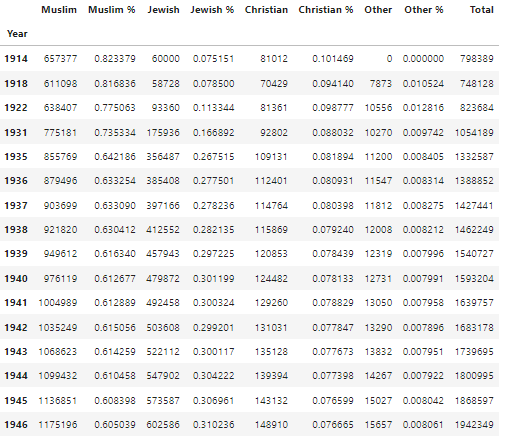Click Total value 798389
The width and height of the screenshot is (510, 444).
(x=477, y=59)
